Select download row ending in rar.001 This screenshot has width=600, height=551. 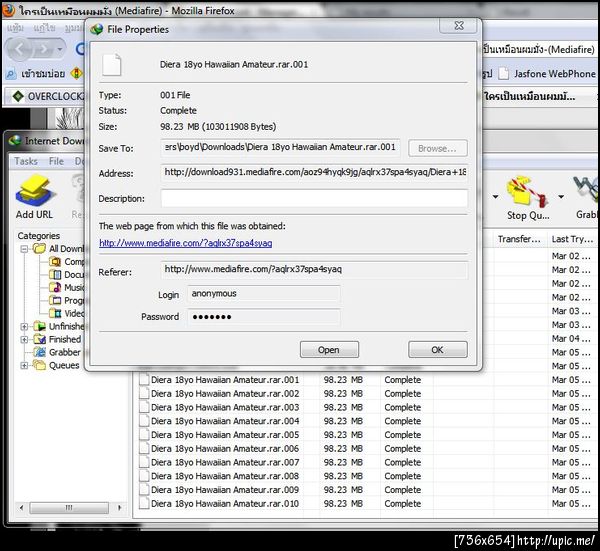[x=367, y=380]
